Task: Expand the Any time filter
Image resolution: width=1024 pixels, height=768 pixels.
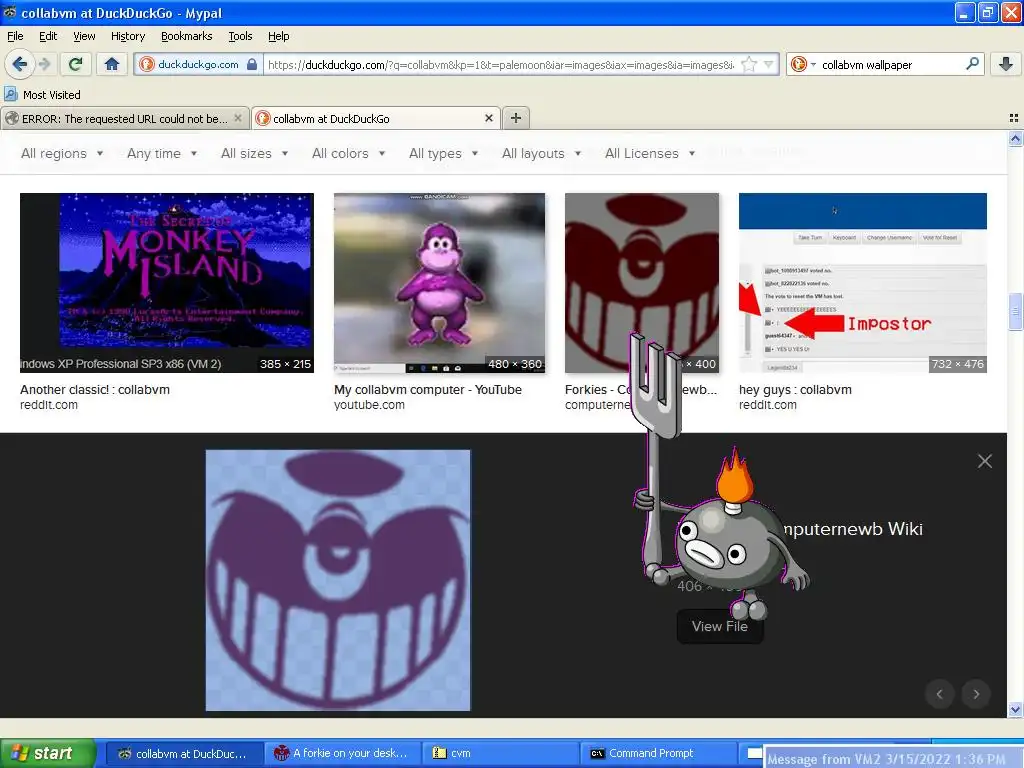Action: [x=162, y=153]
